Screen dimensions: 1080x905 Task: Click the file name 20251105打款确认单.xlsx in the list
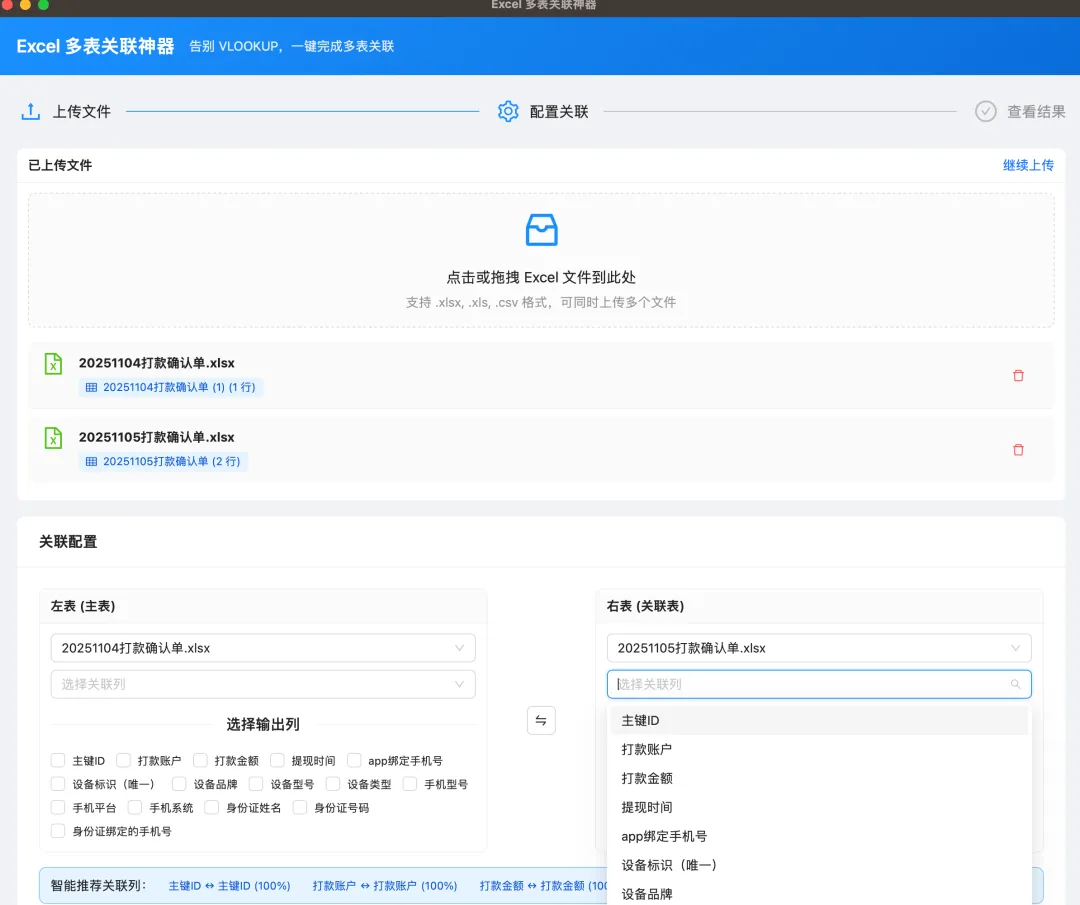[x=156, y=437]
